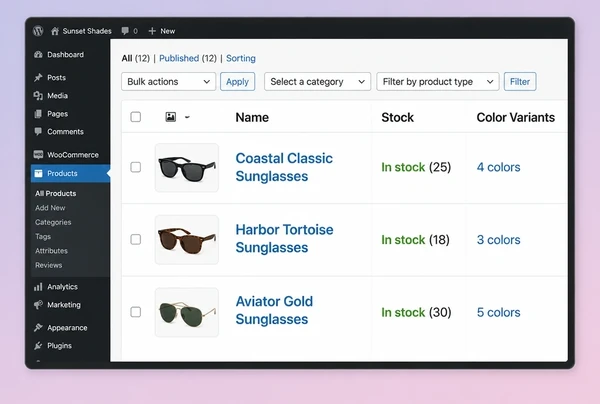This screenshot has width=600, height=404.
Task: Click the Media icon in sidebar
Action: tap(38, 96)
